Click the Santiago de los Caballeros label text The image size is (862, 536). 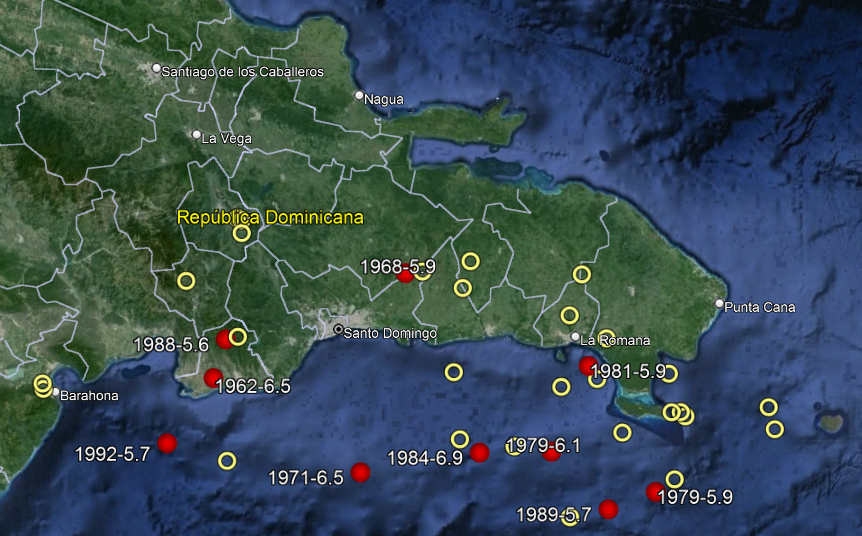242,72
